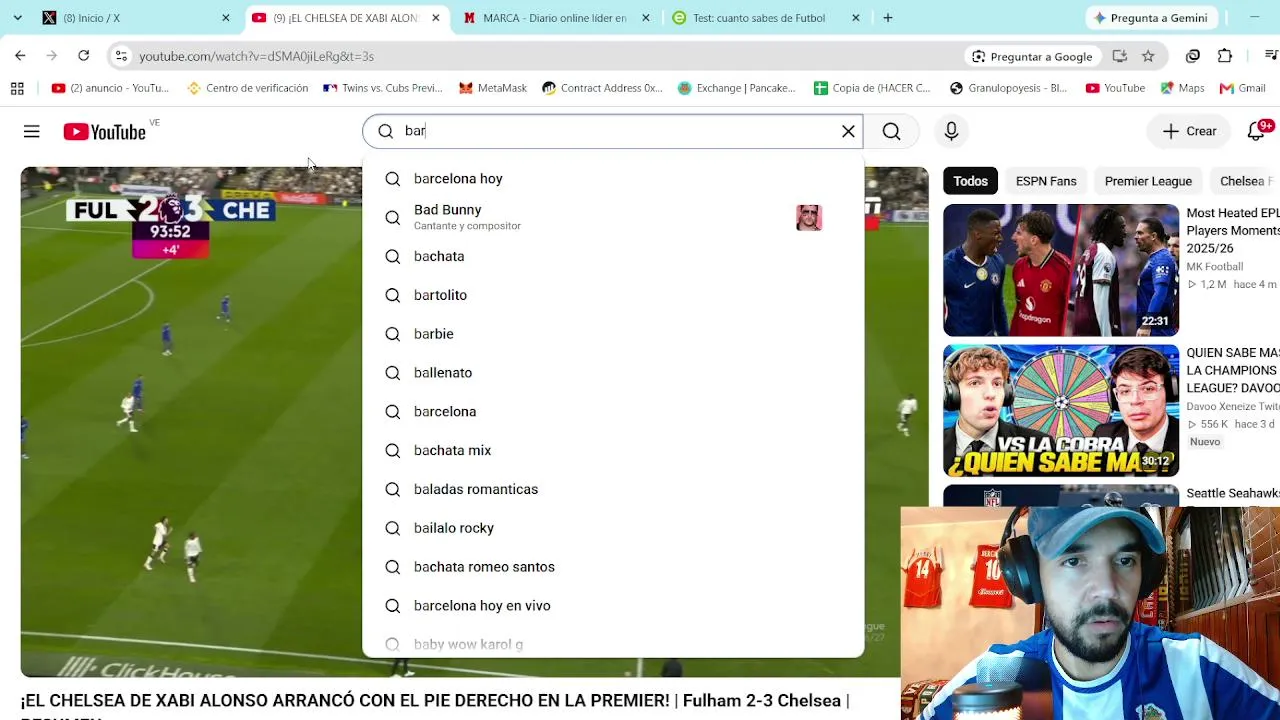Select the Bad Bunny suggestion
This screenshot has height=720, width=1280.
613,217
